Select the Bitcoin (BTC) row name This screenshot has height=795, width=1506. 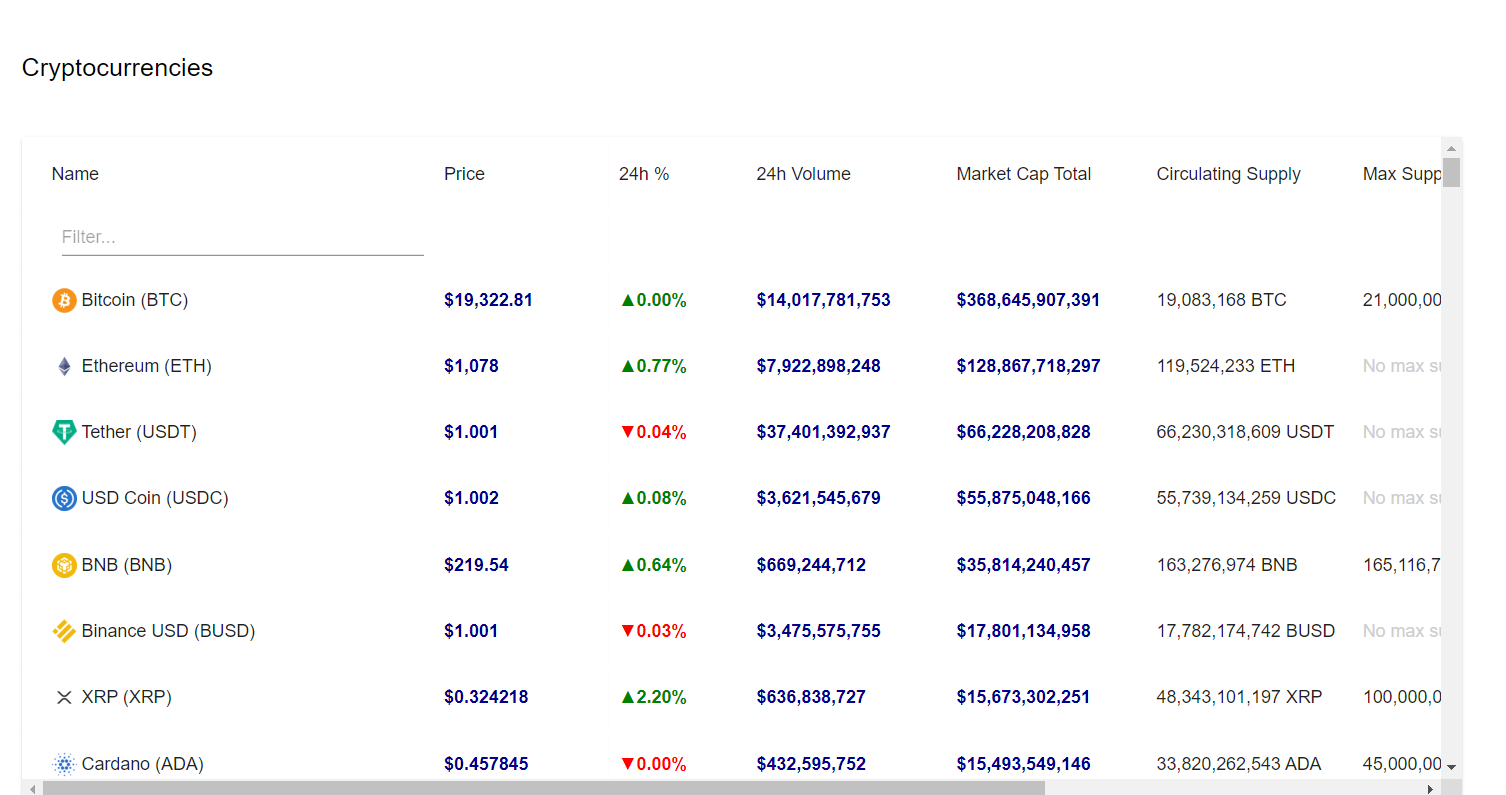pos(134,300)
